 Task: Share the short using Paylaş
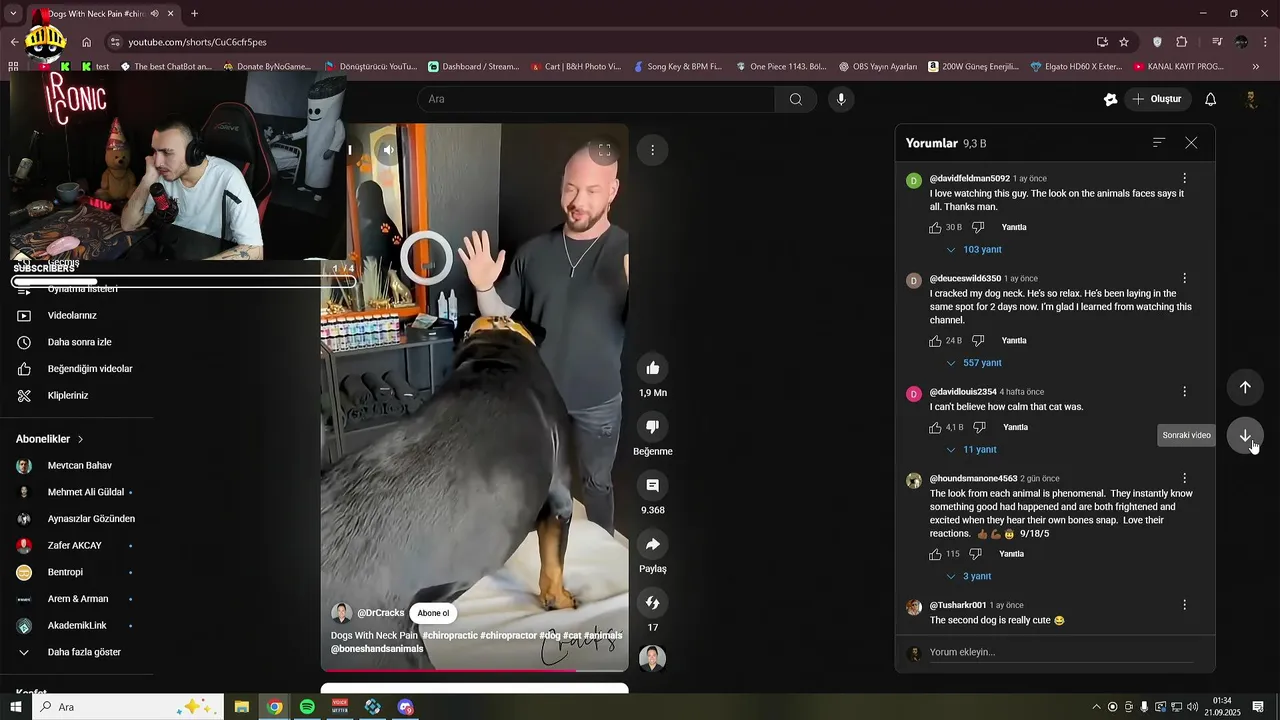pyautogui.click(x=652, y=544)
